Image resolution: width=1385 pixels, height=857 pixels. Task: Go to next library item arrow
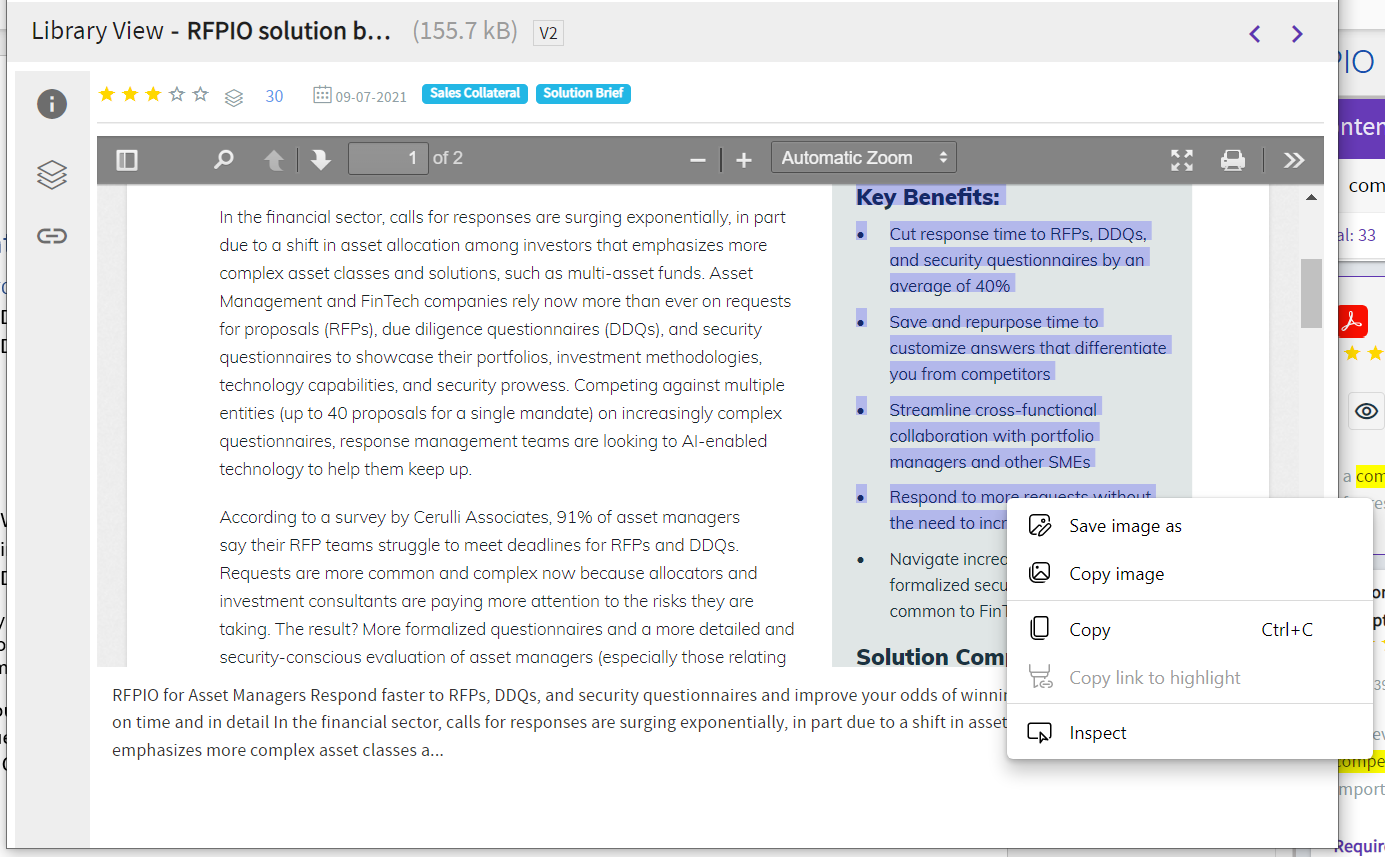pos(1297,34)
